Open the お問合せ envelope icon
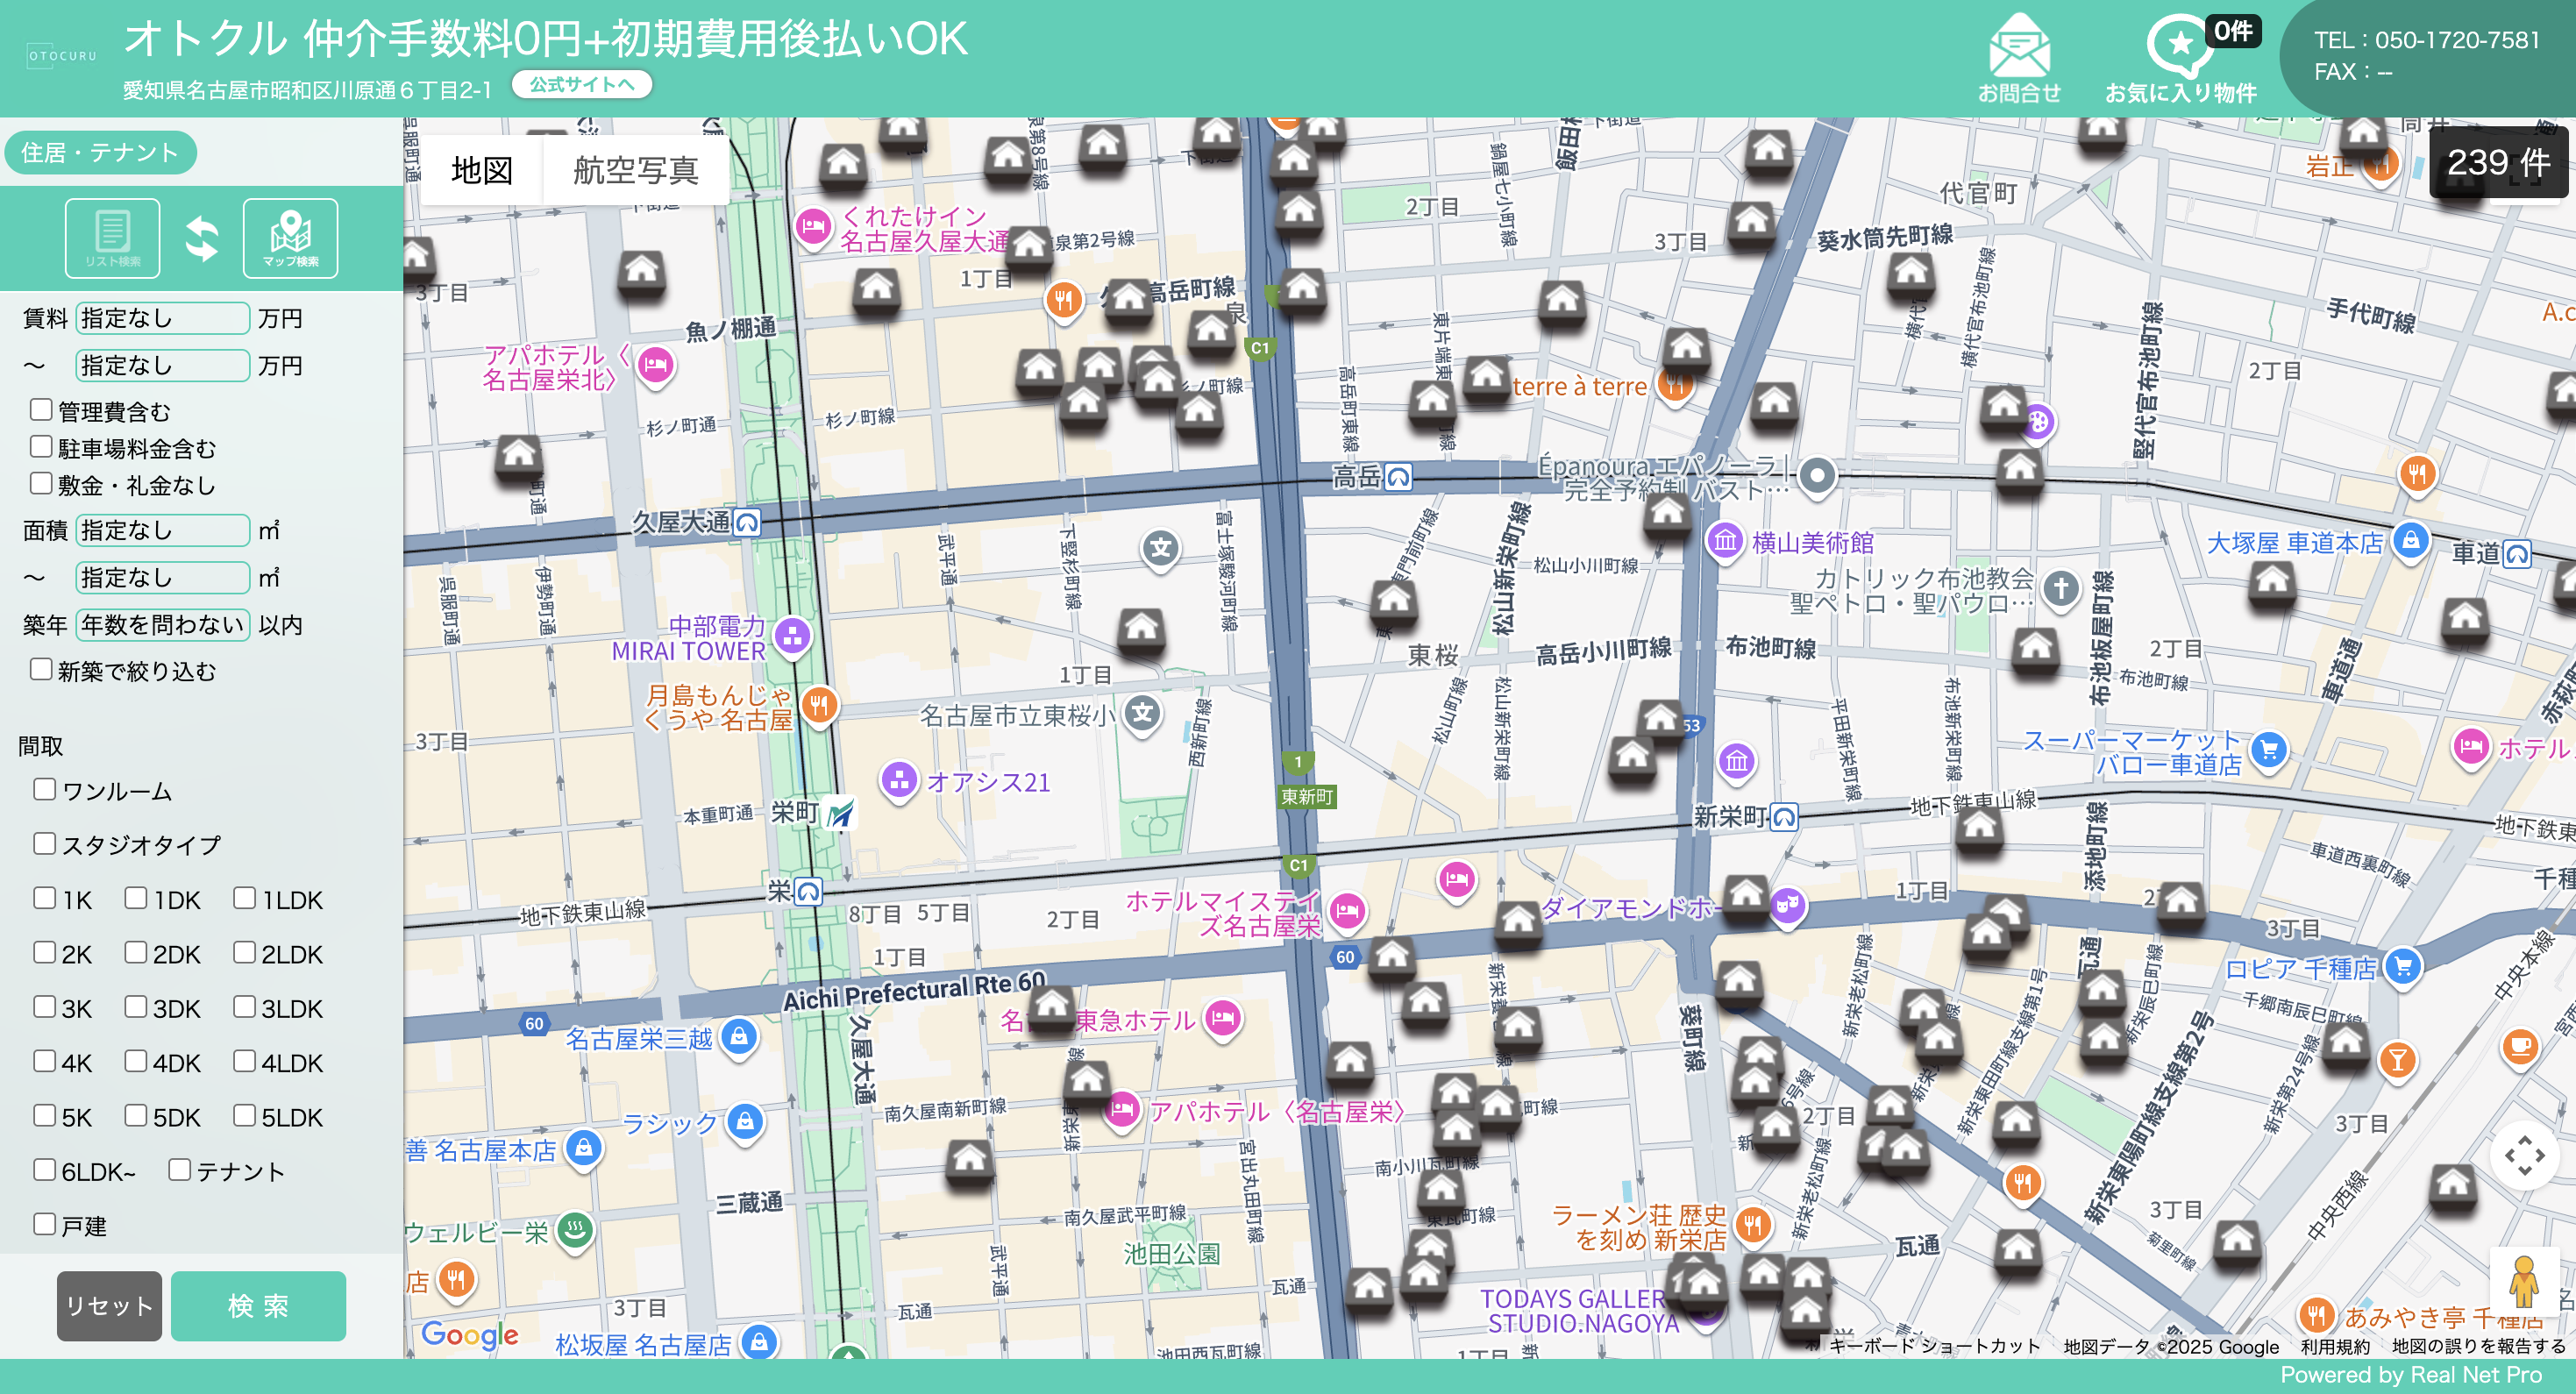Viewport: 2576px width, 1394px height. click(2019, 58)
